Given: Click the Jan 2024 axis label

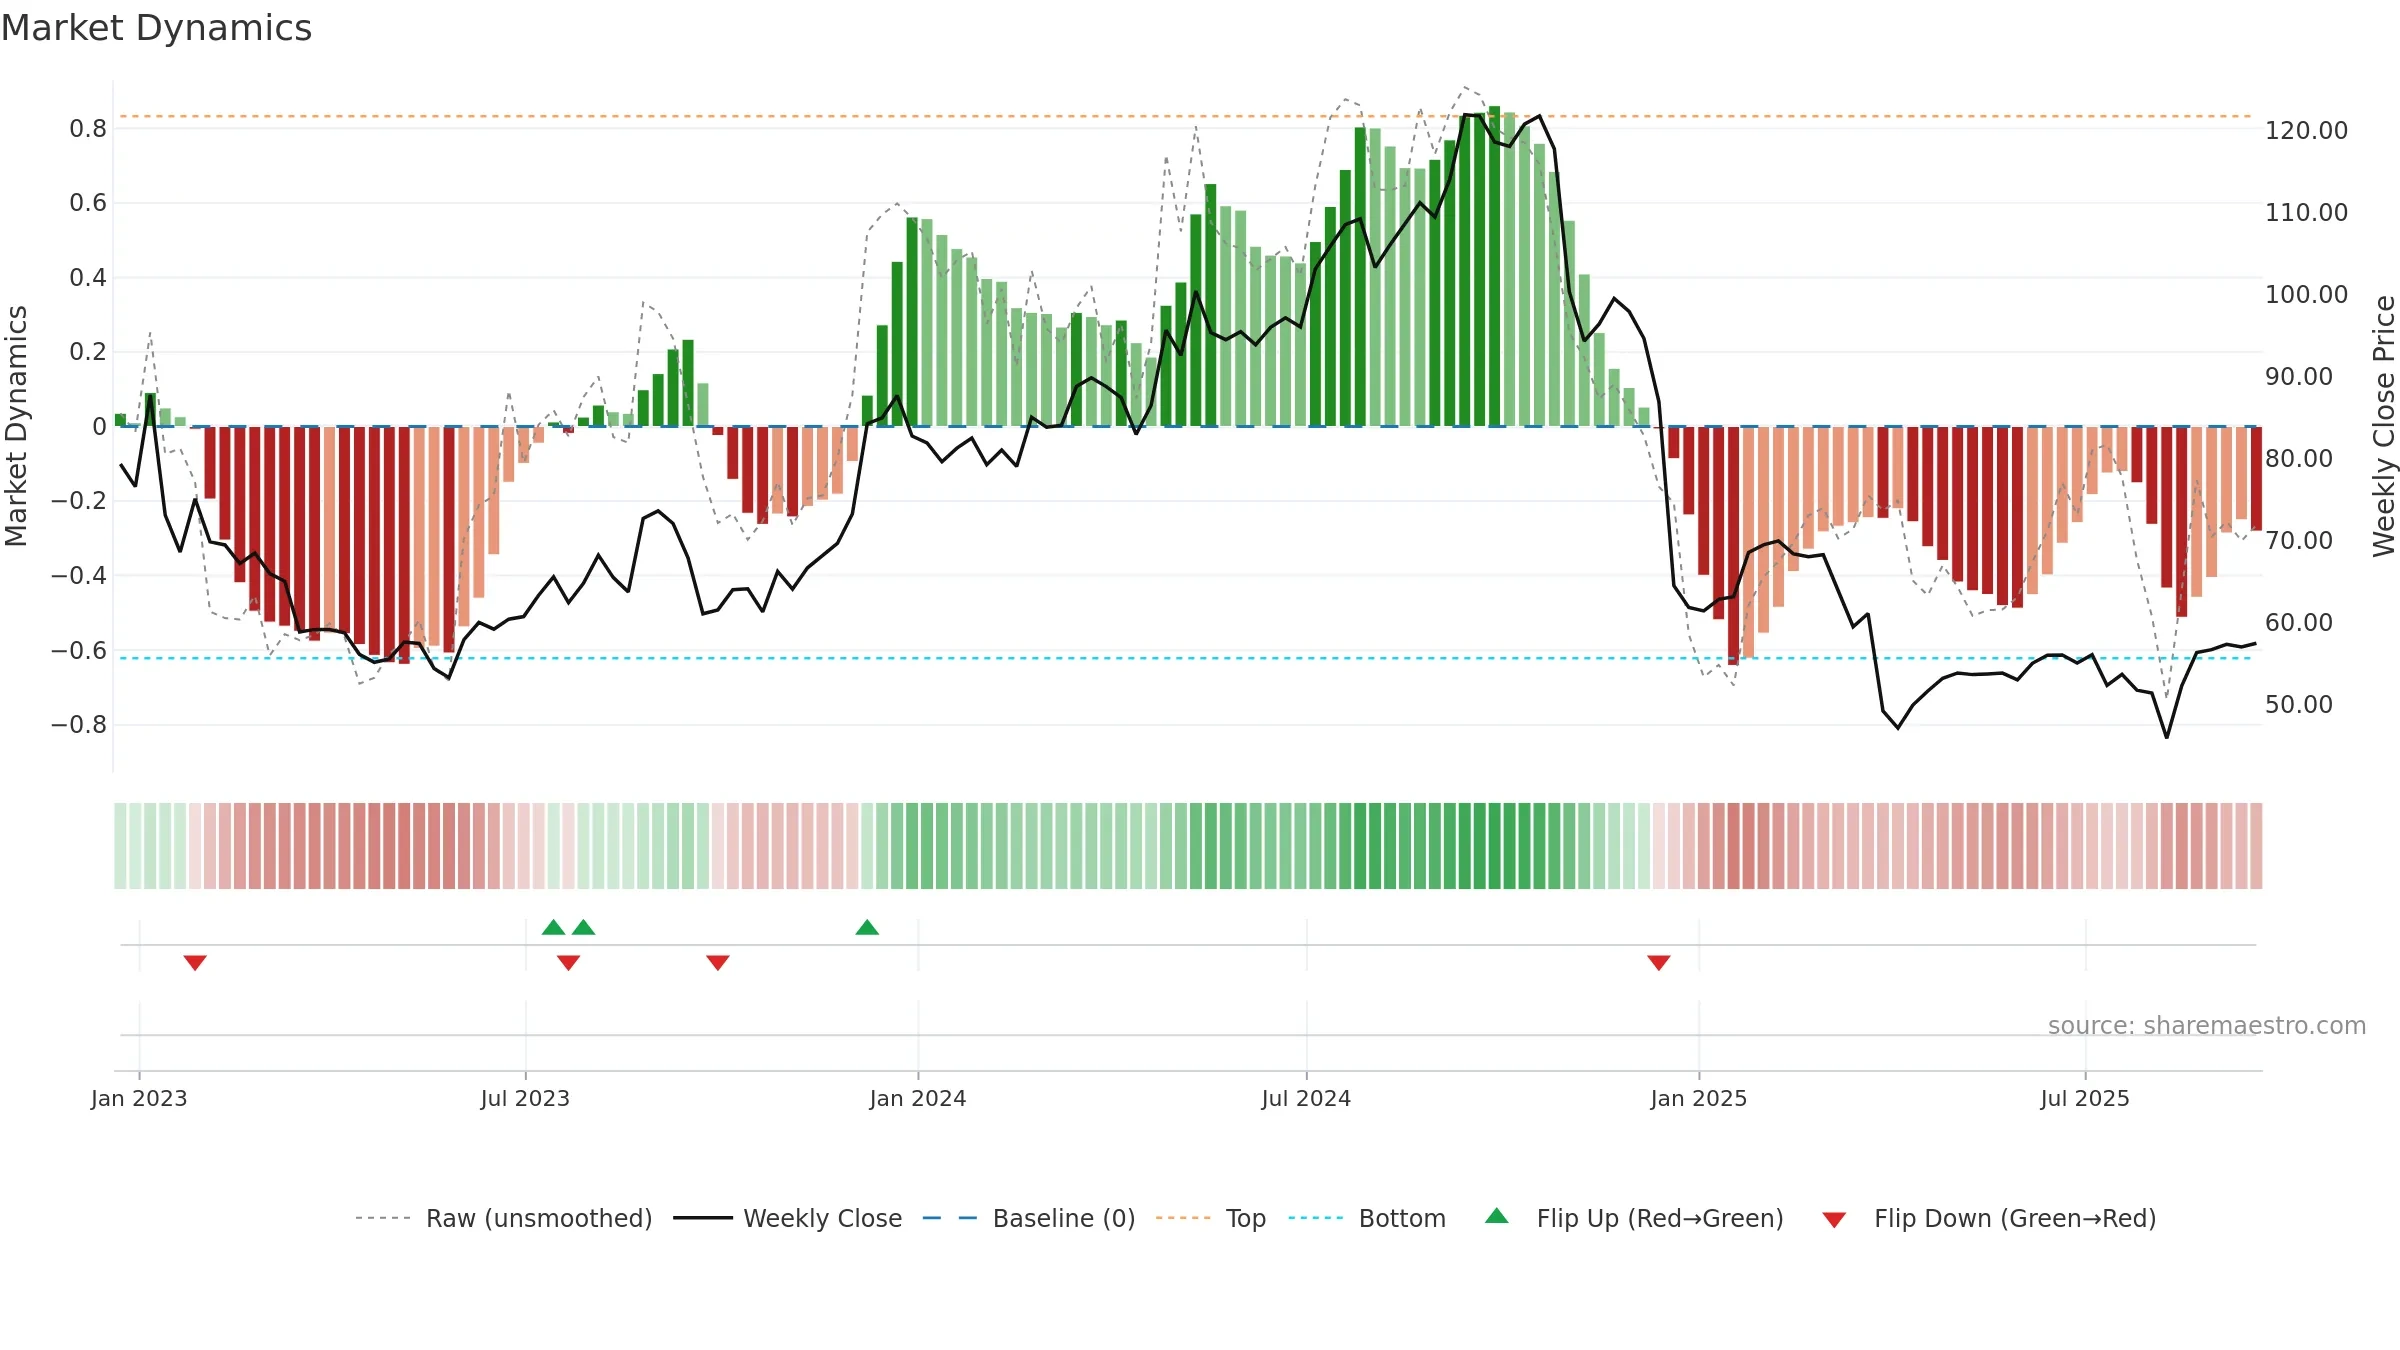Looking at the screenshot, I should pos(918,1098).
